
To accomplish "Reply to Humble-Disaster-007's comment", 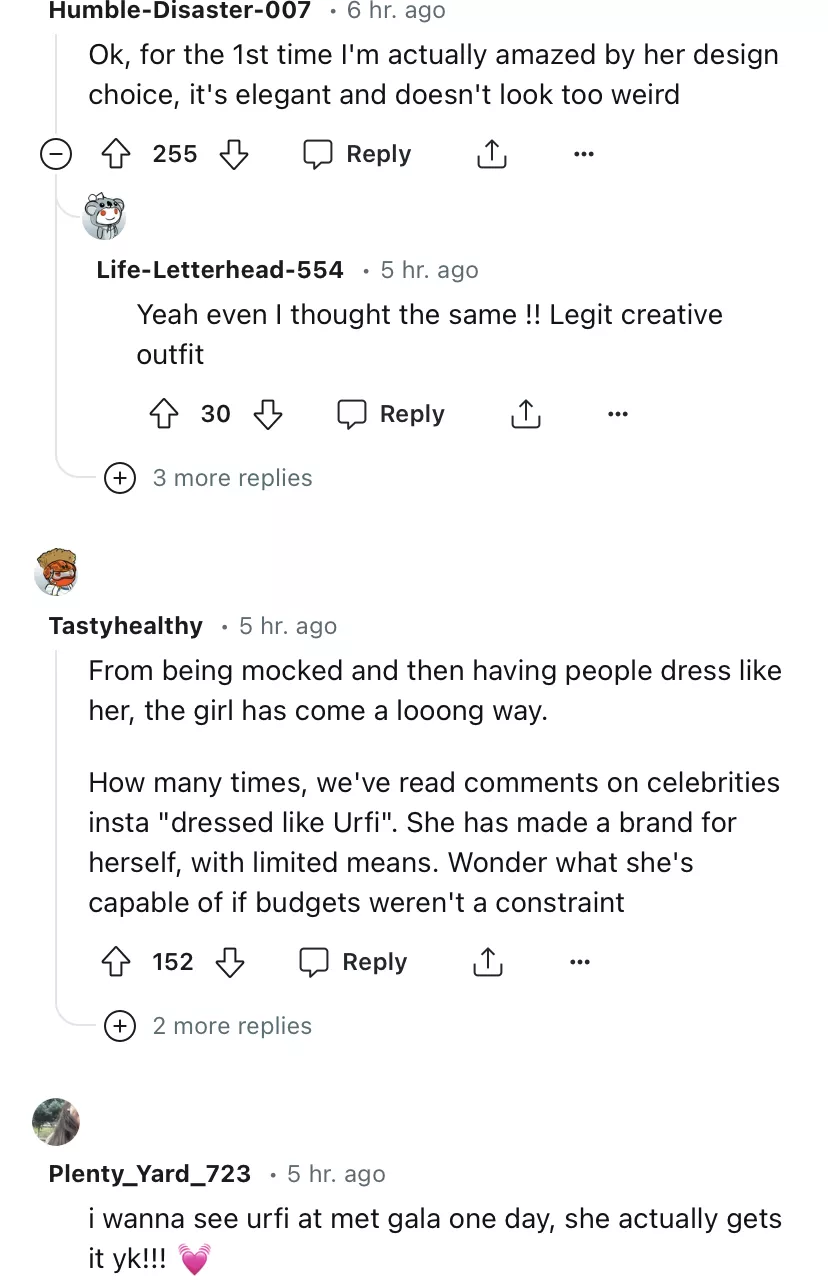I will (358, 154).
